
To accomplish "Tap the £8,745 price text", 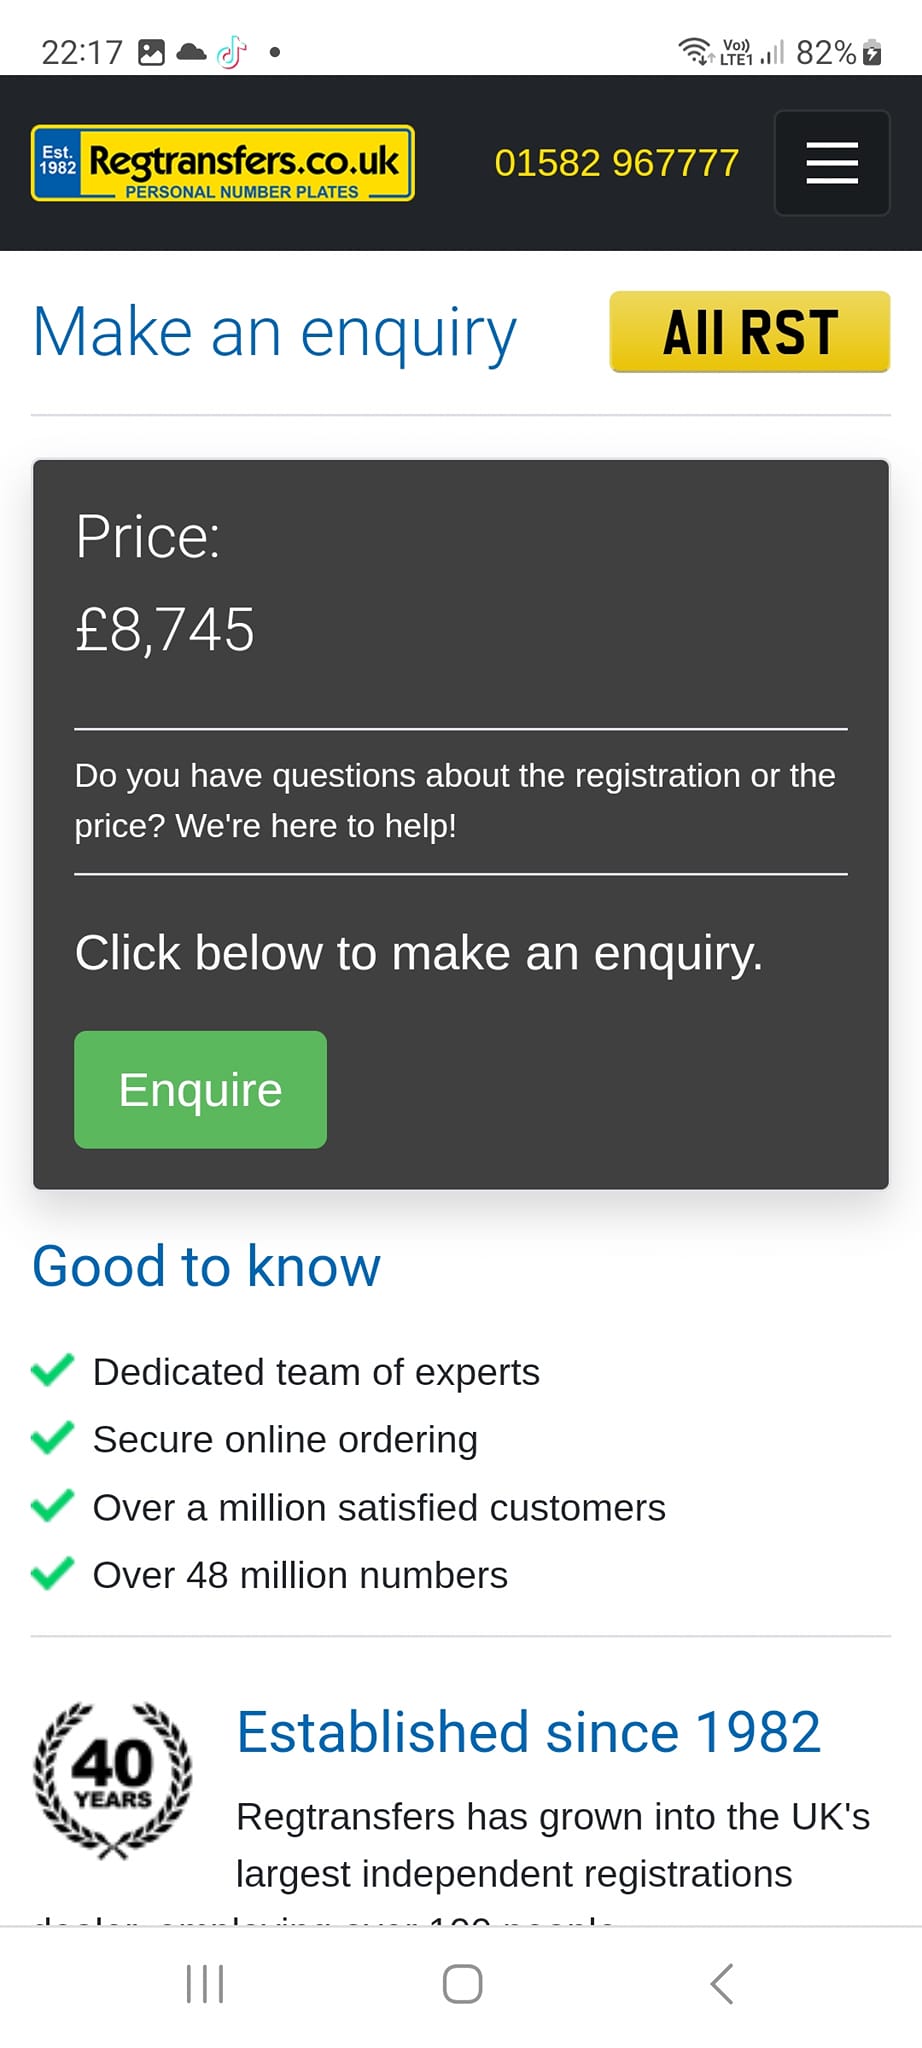I will [x=165, y=630].
